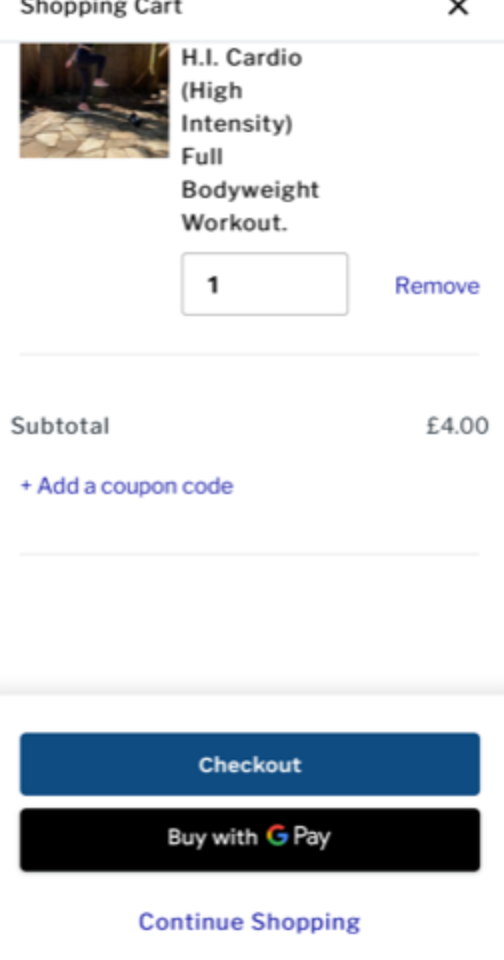The image size is (504, 960).
Task: Open Add a coupon code link
Action: (127, 486)
